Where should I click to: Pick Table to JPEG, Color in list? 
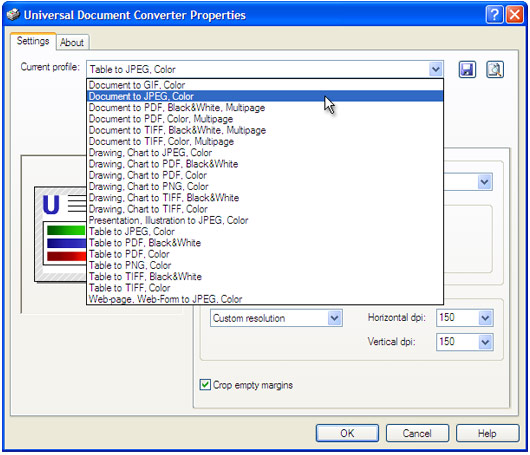pos(265,232)
